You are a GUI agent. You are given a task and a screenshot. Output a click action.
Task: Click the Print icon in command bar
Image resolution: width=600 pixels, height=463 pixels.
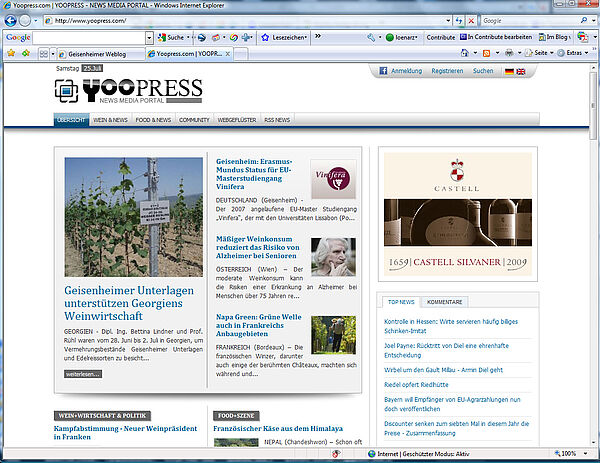point(510,52)
